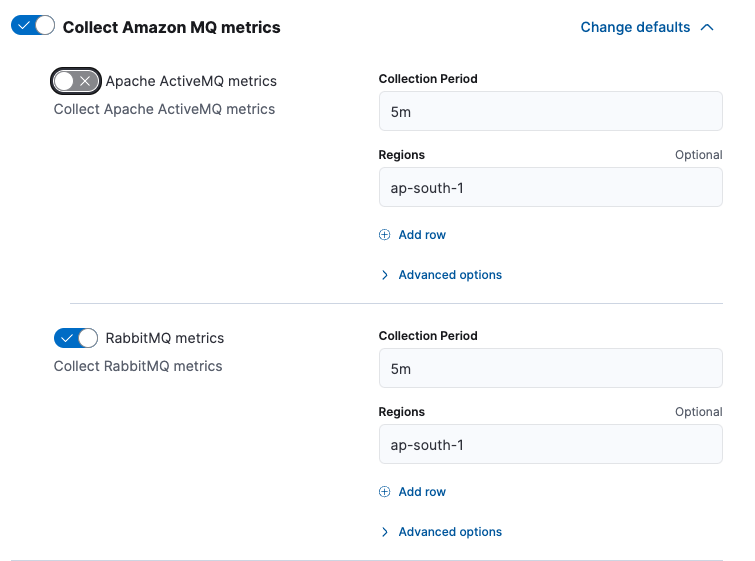The height and width of the screenshot is (561, 755).
Task: Click ActiveMQ Regions field with ap-south-1
Action: click(x=550, y=188)
